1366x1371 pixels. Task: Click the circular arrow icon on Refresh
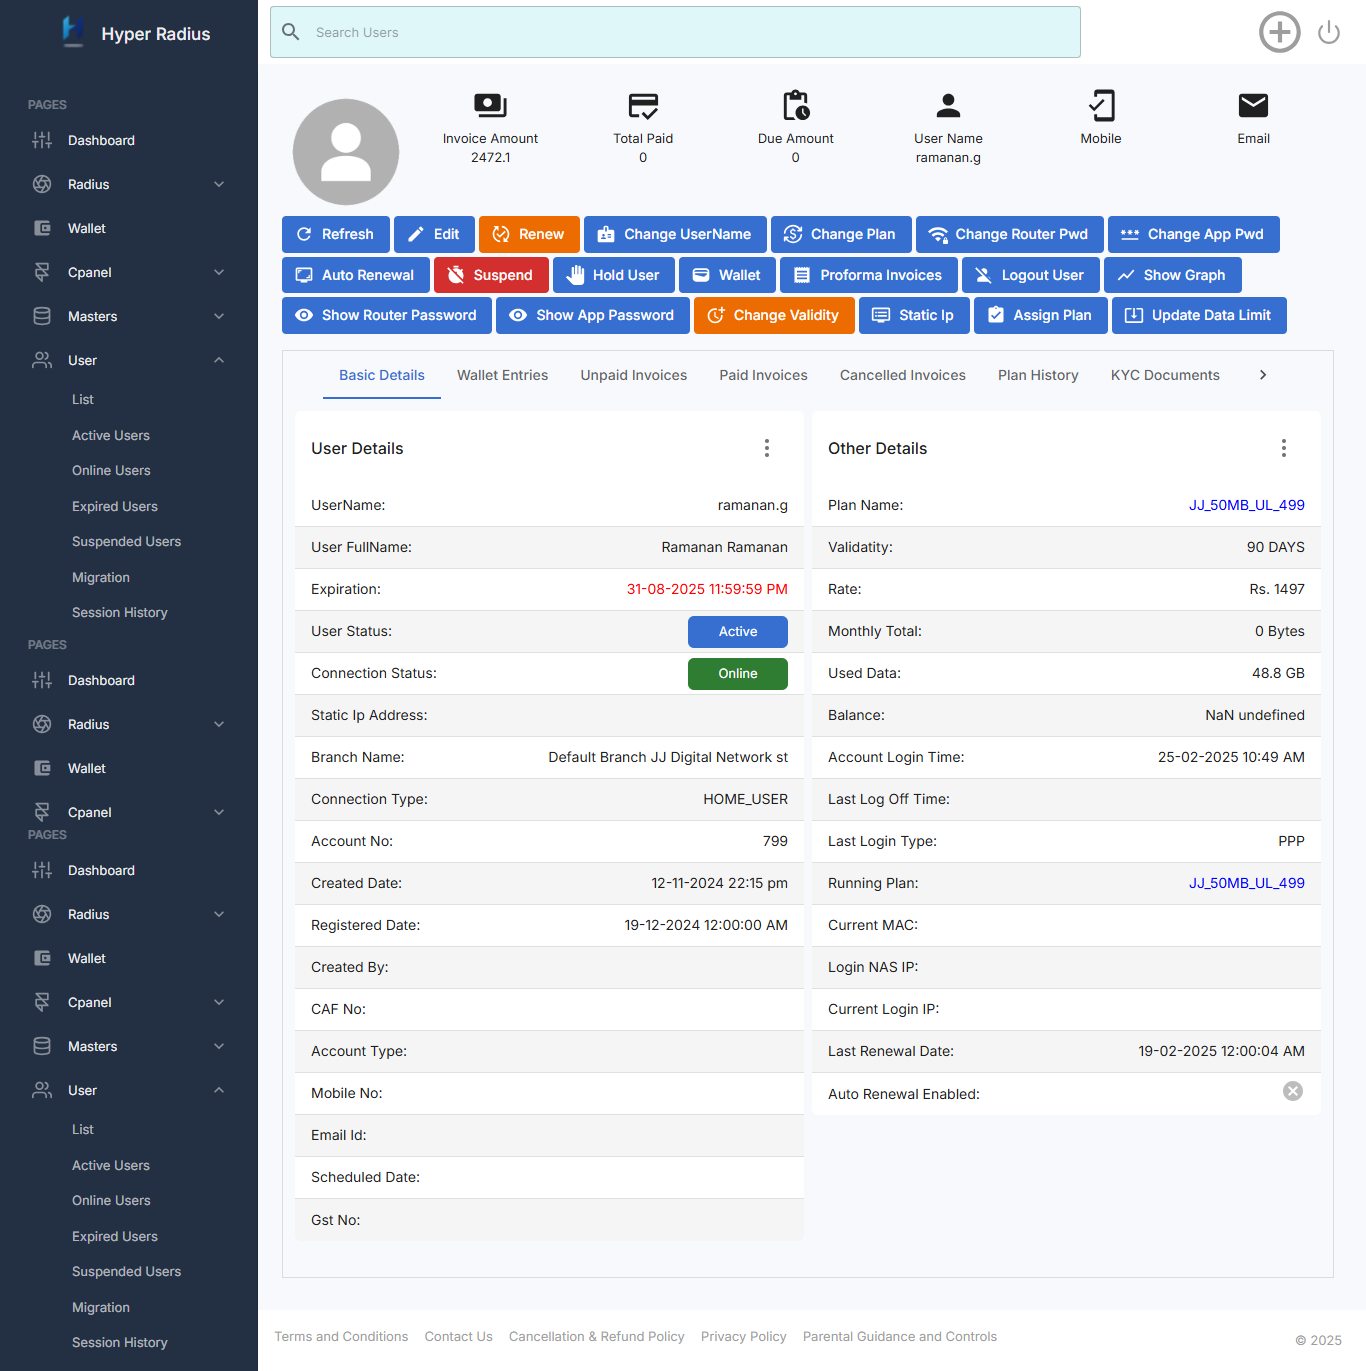click(304, 234)
